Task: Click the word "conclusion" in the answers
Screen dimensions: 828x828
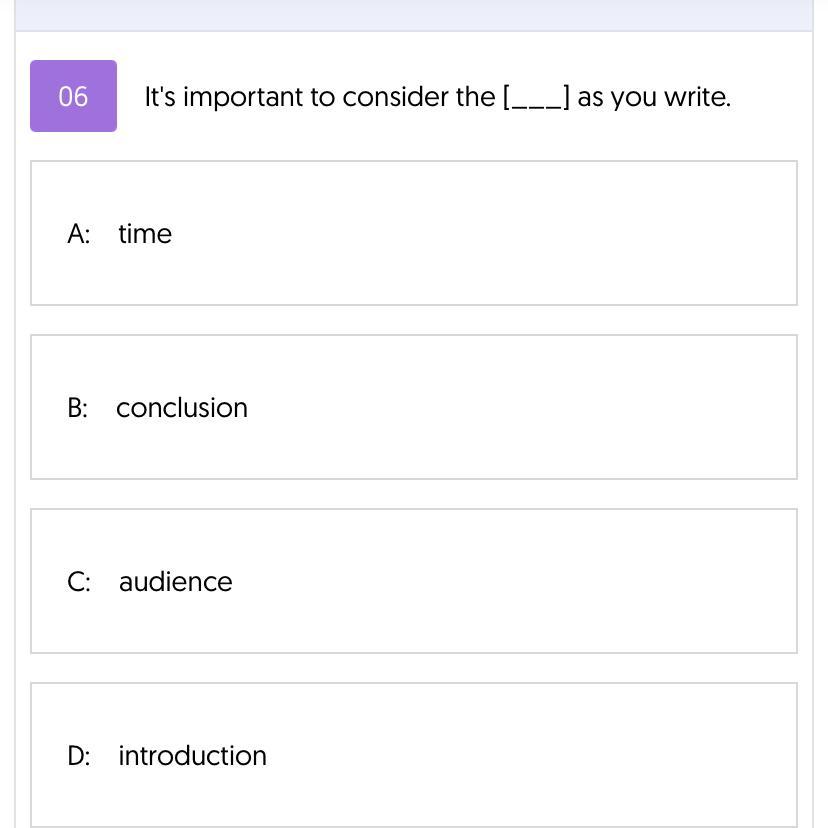Action: [x=182, y=408]
